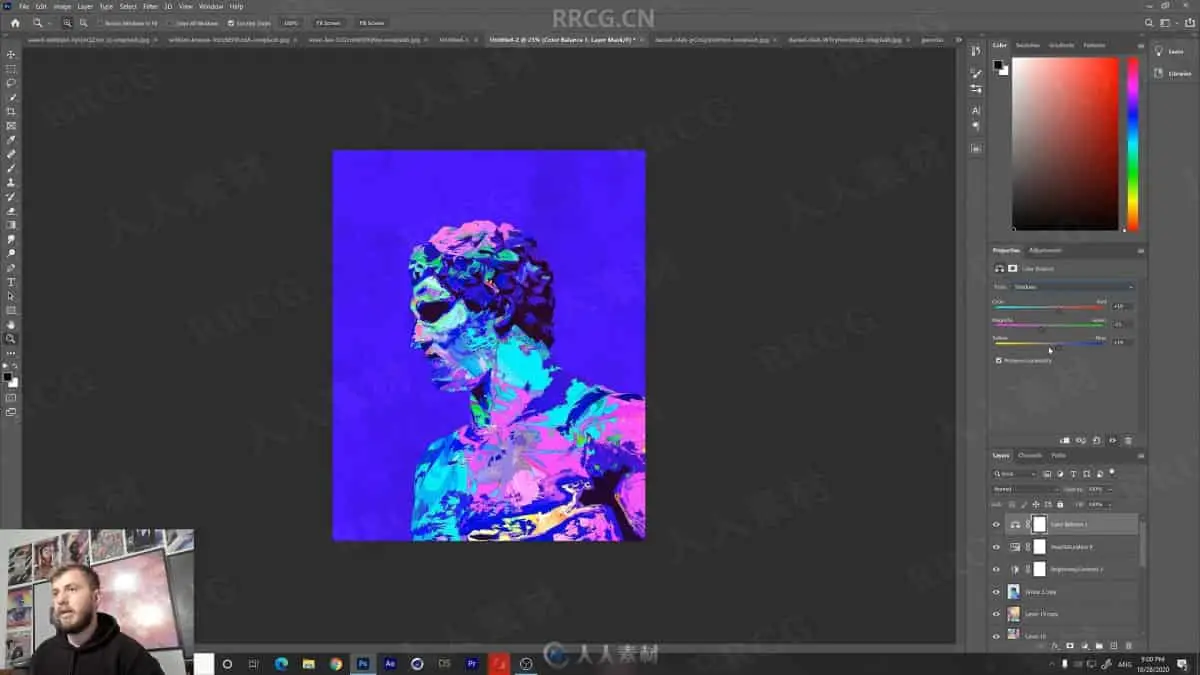Hide the Color Balance 1 layer

996,524
